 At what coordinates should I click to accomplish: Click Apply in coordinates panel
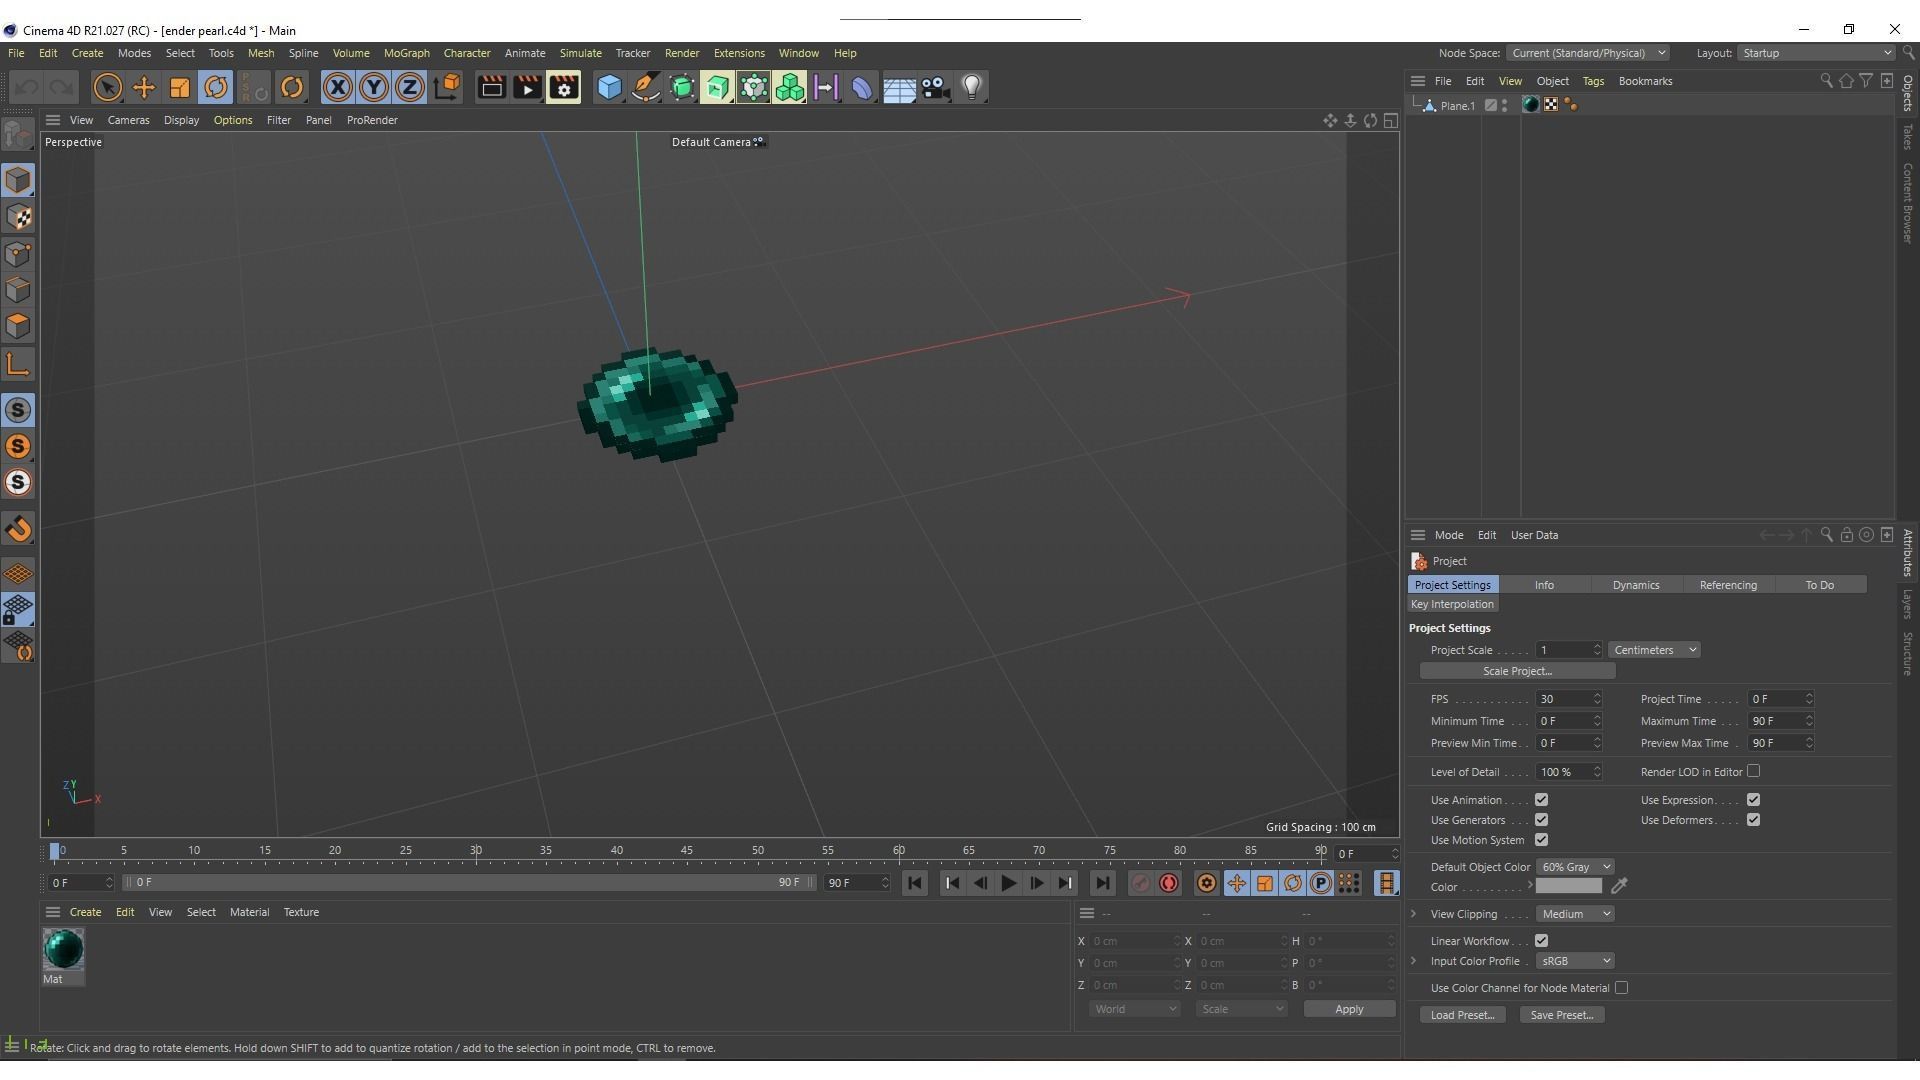pyautogui.click(x=1348, y=1009)
